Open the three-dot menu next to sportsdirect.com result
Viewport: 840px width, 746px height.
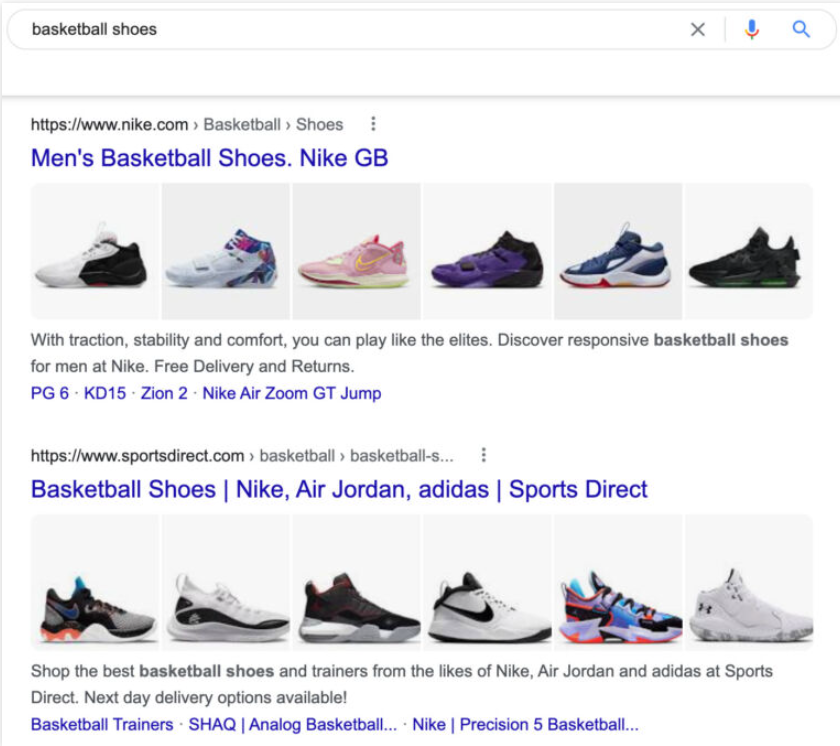pos(484,455)
